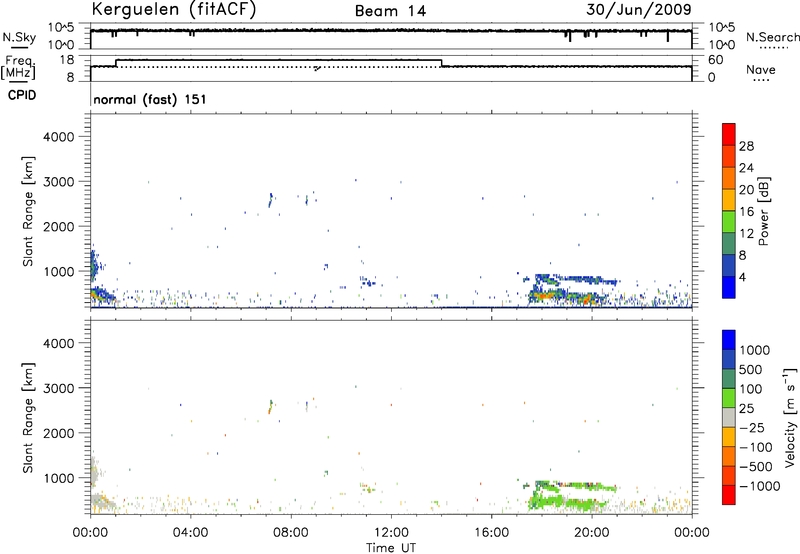Image resolution: width=800 pixels, height=554 pixels.
Task: Click the '60' Nave axis tick label
Action: pos(715,60)
